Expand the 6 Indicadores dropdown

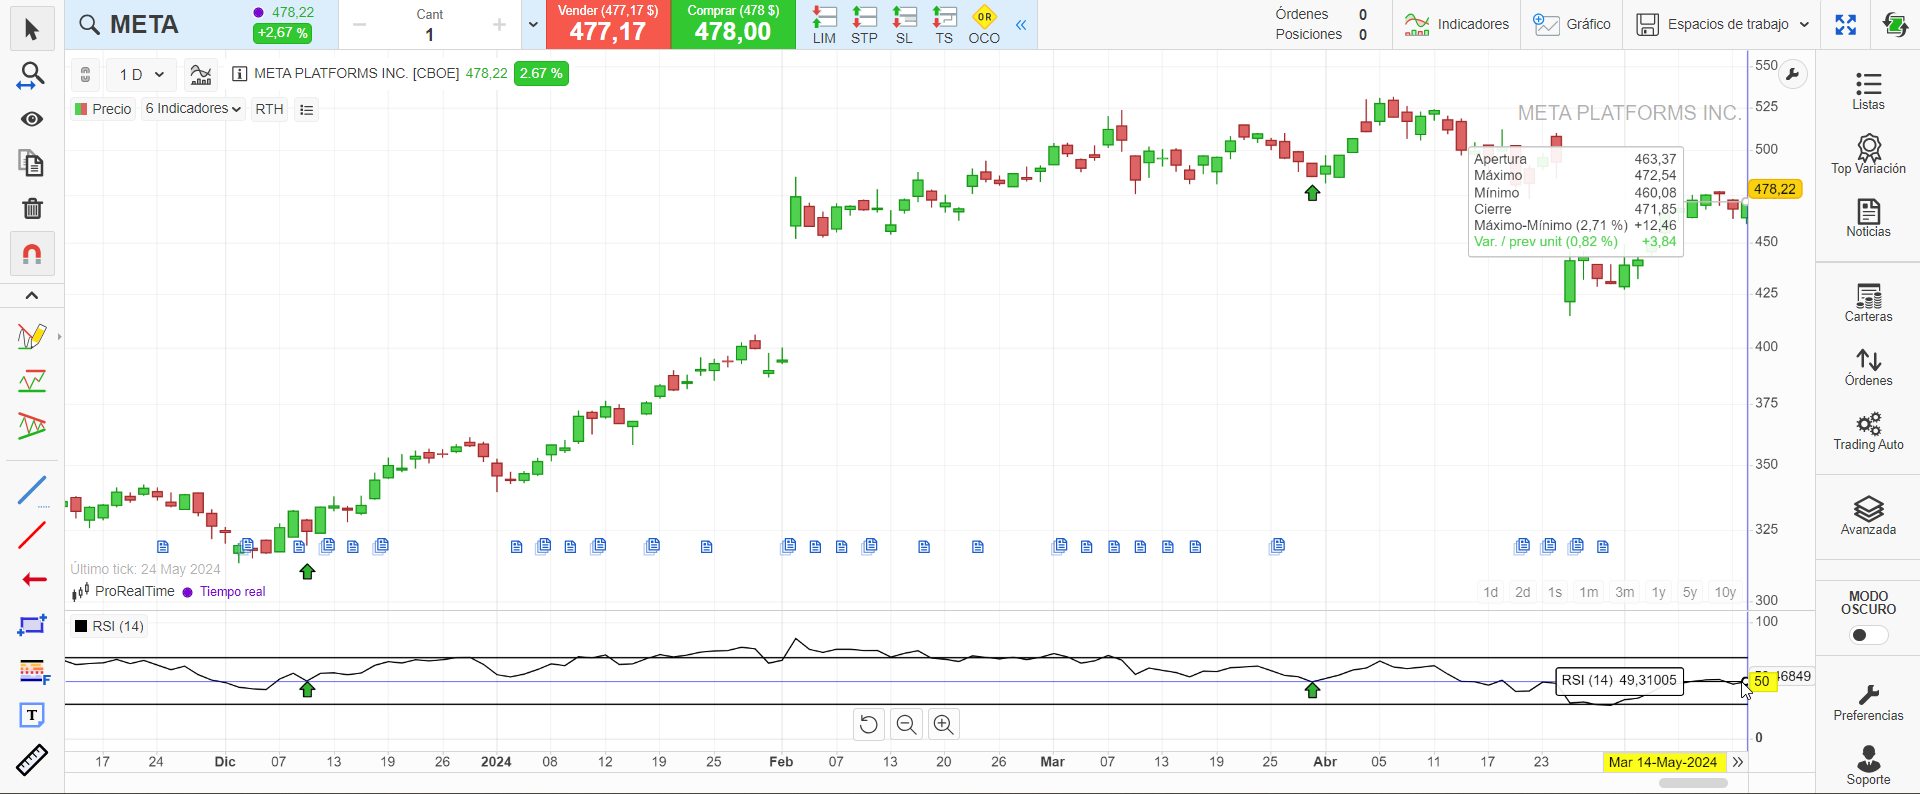click(193, 109)
